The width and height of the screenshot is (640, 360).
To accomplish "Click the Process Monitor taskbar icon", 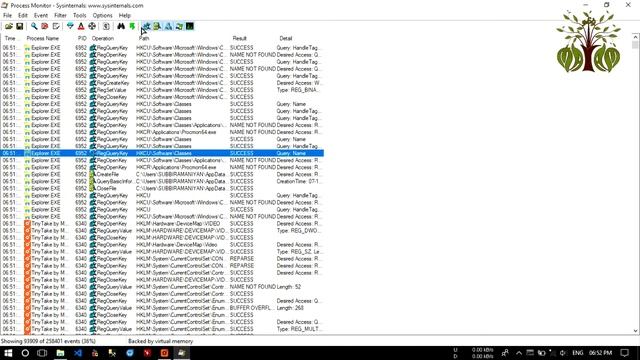I will (182, 353).
